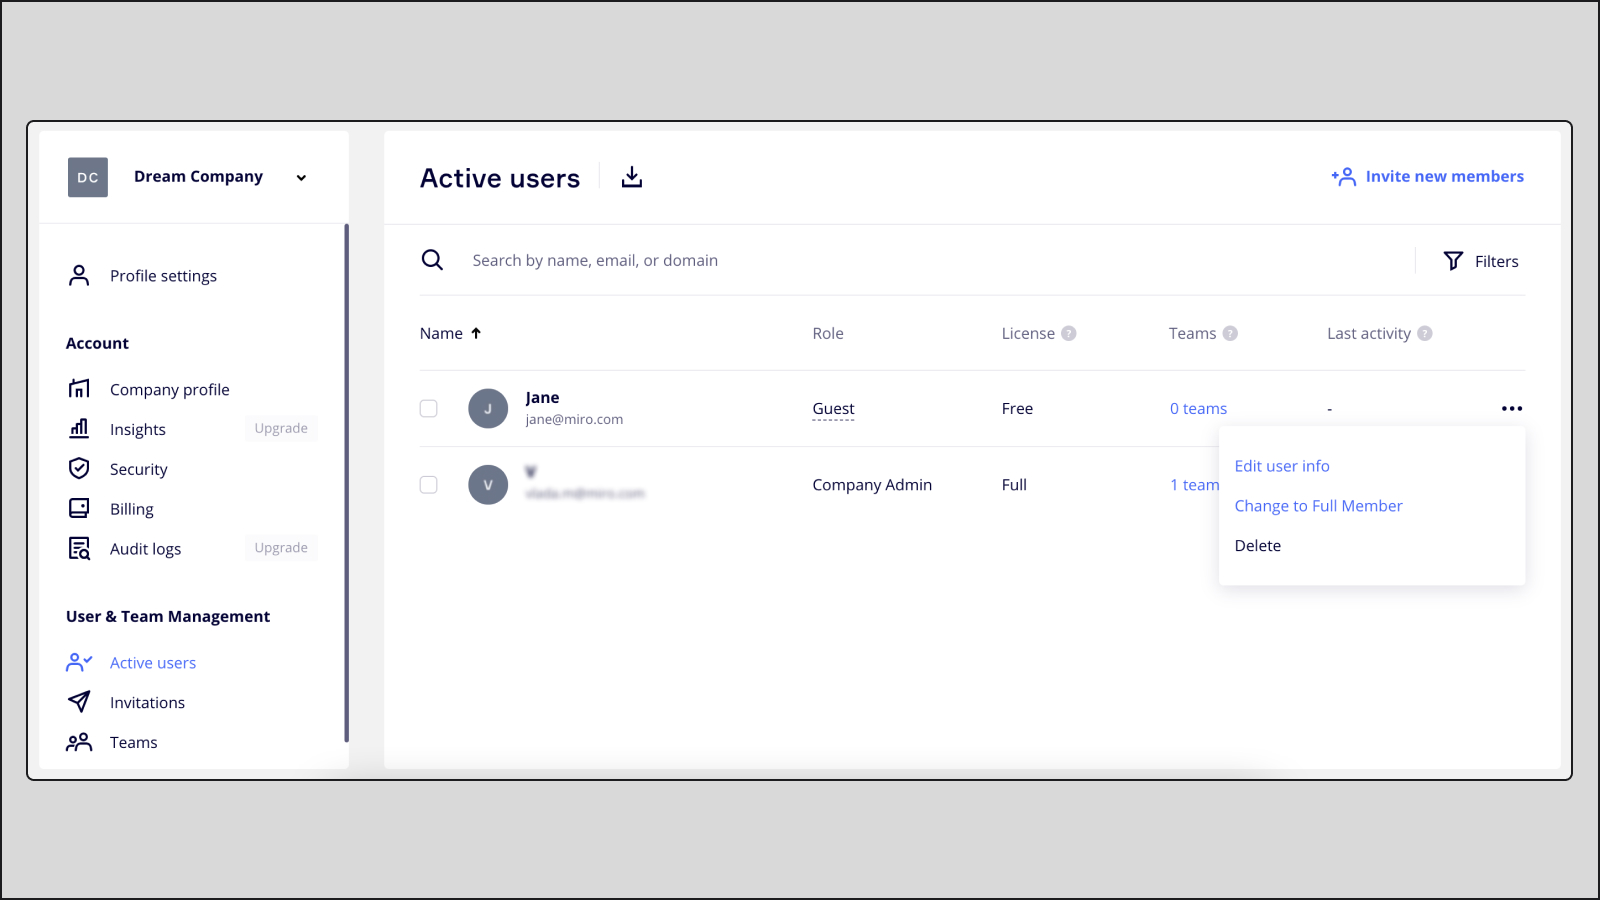The width and height of the screenshot is (1600, 900).
Task: Click the search magnifier icon
Action: (x=432, y=260)
